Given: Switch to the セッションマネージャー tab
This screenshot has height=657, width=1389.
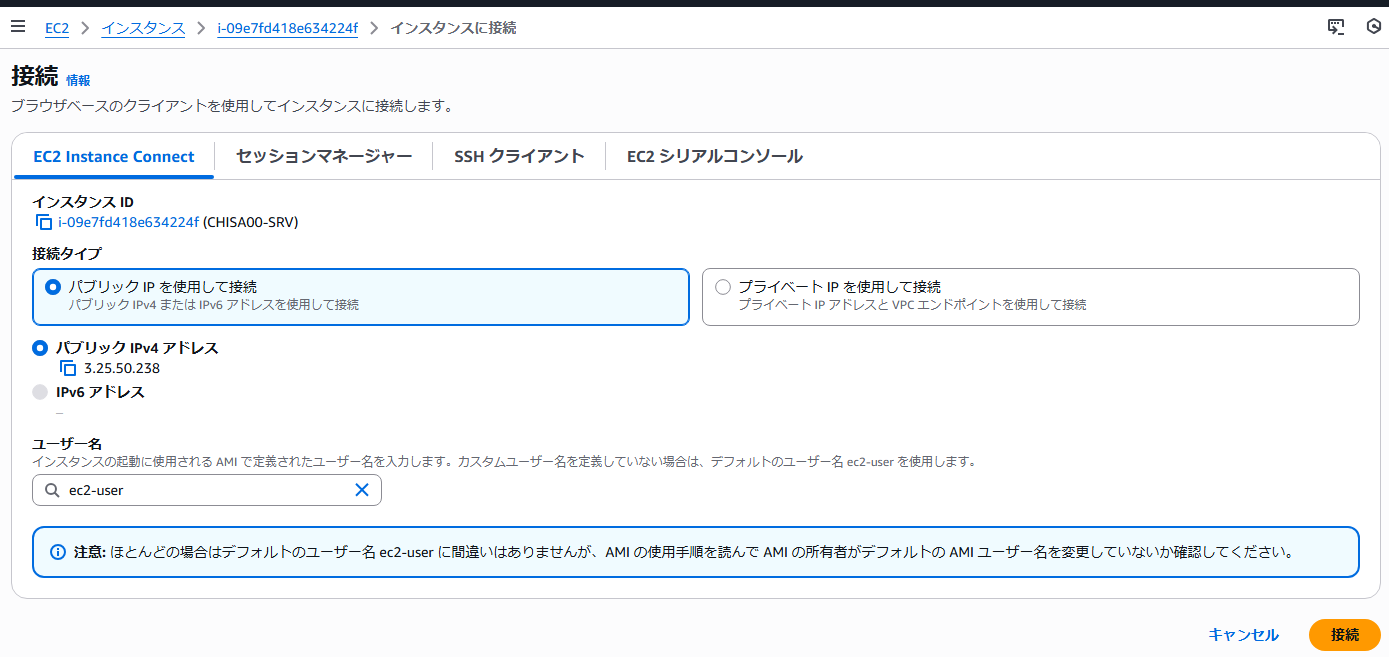Looking at the screenshot, I should coord(323,156).
